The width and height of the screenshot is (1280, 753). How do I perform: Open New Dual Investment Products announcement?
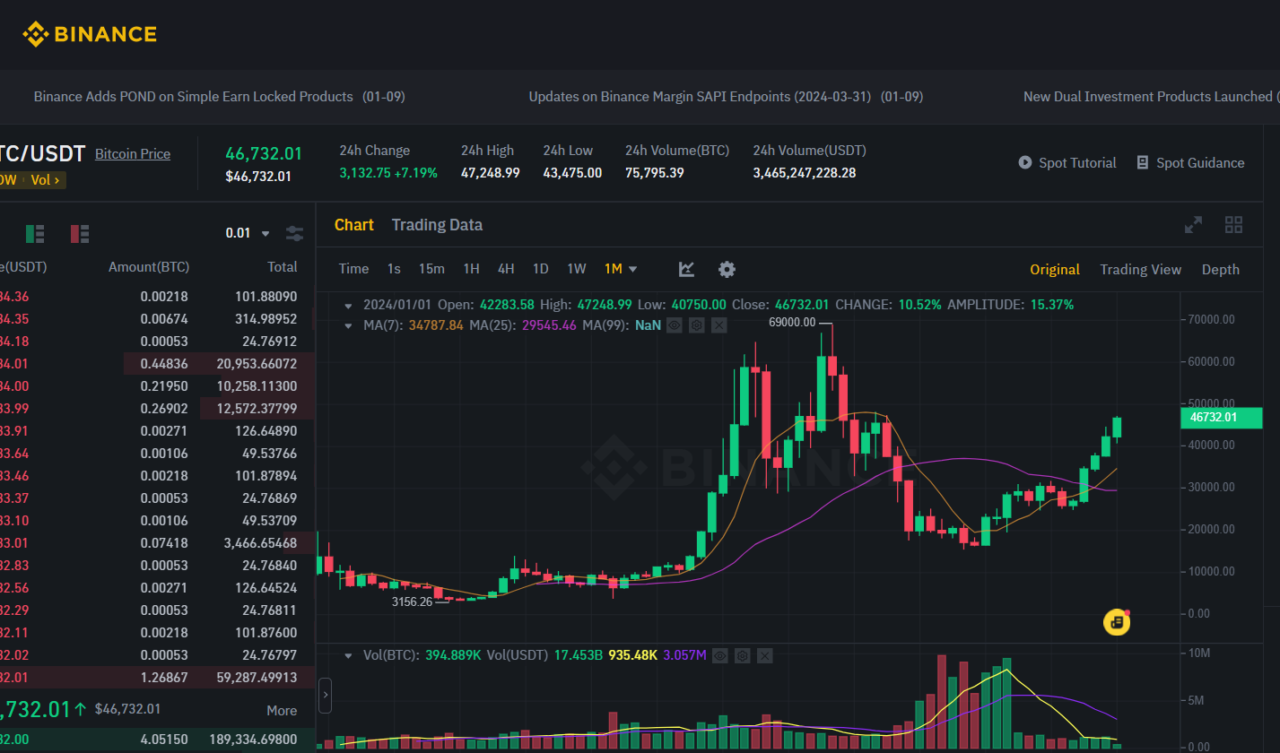(1151, 97)
